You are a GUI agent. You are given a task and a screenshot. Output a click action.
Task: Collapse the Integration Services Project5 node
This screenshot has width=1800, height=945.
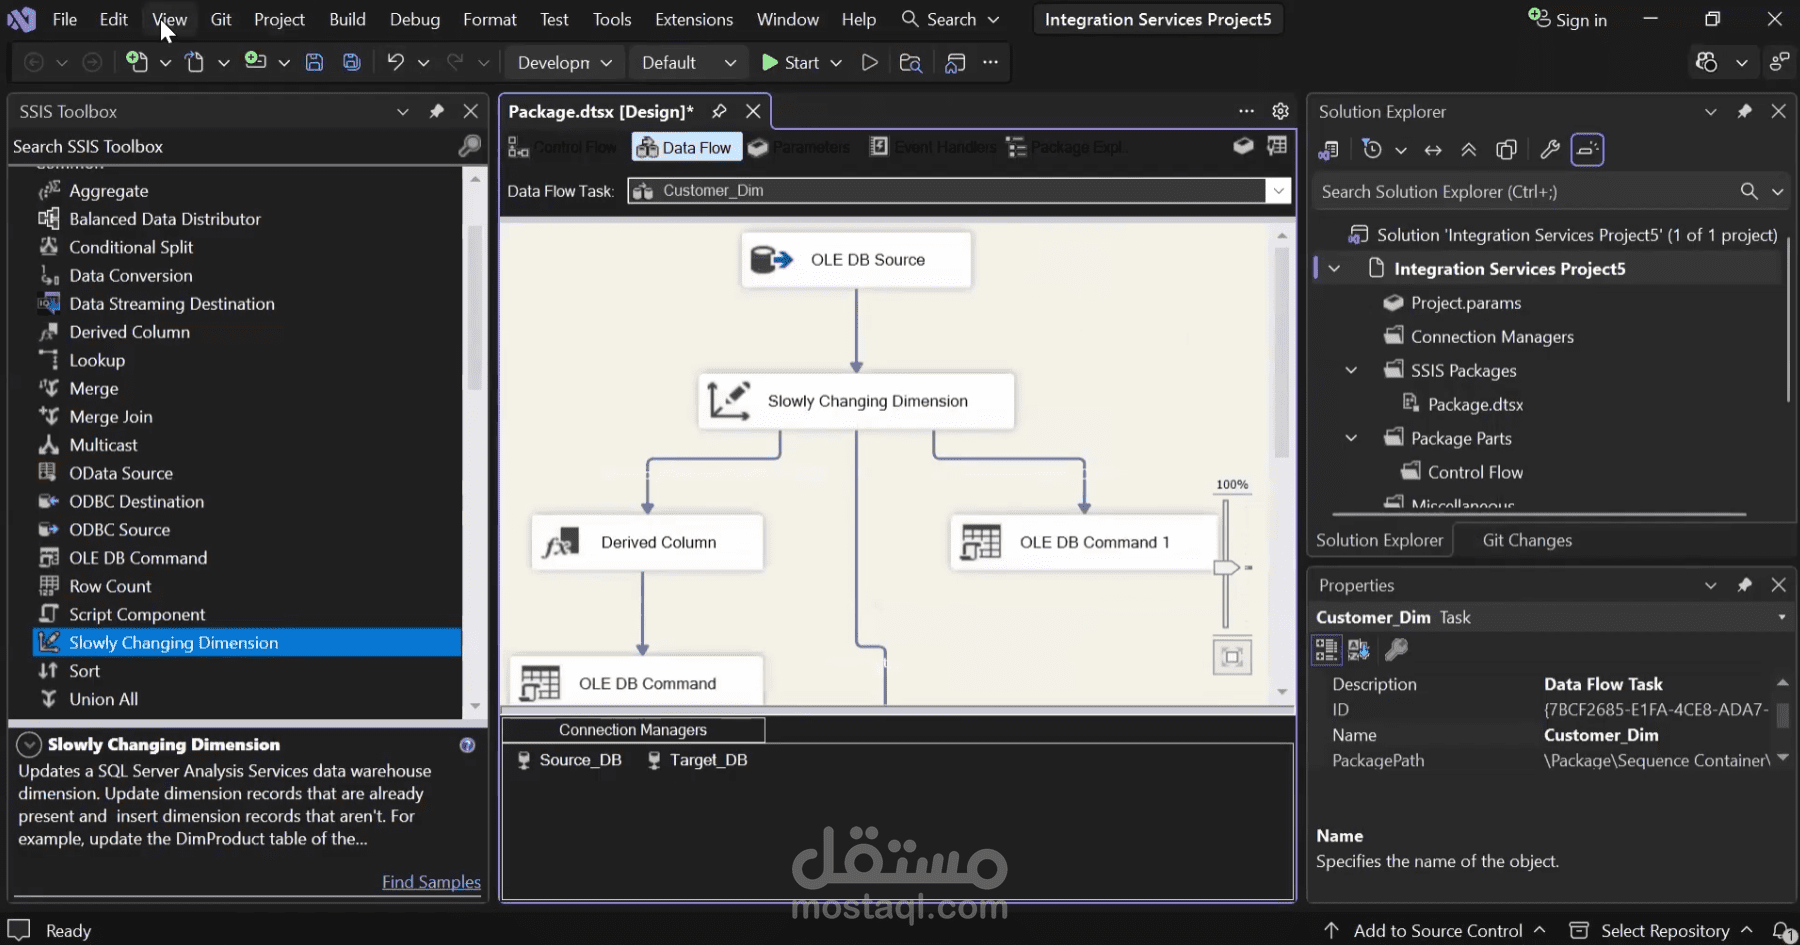click(x=1334, y=268)
